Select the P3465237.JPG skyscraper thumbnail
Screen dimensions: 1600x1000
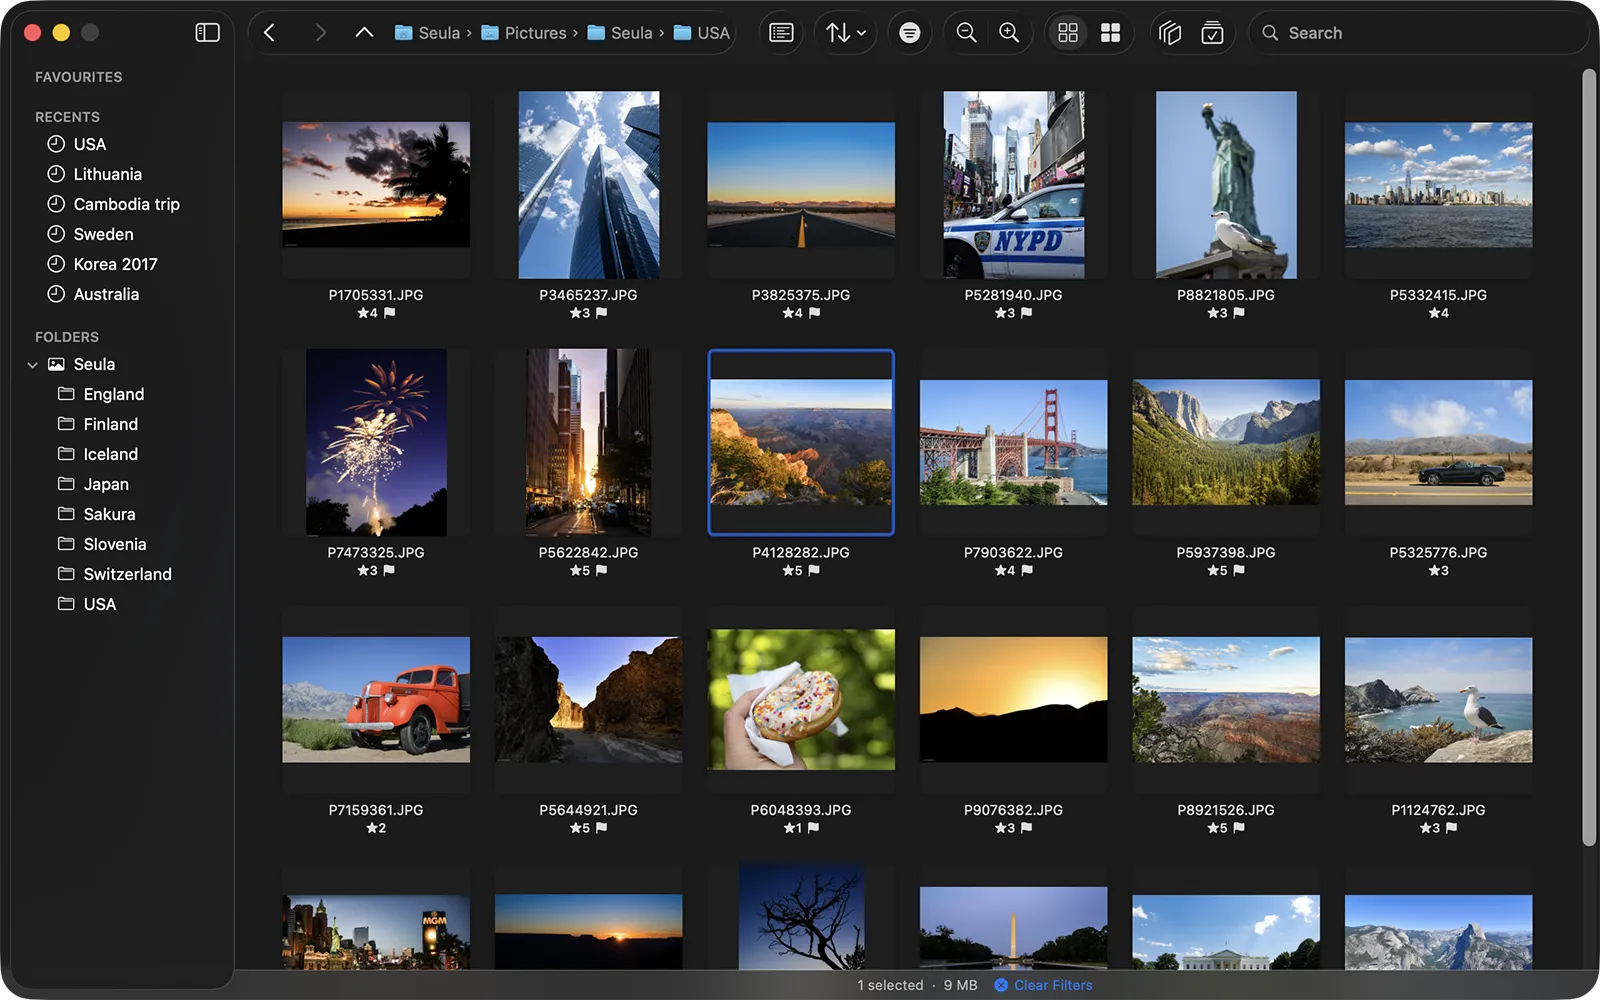click(x=588, y=184)
